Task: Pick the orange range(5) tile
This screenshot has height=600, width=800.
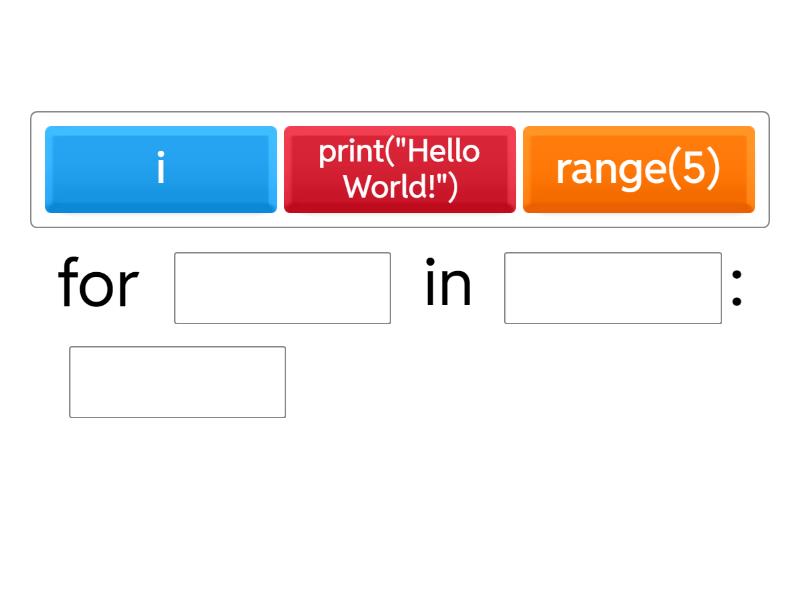Action: 638,169
